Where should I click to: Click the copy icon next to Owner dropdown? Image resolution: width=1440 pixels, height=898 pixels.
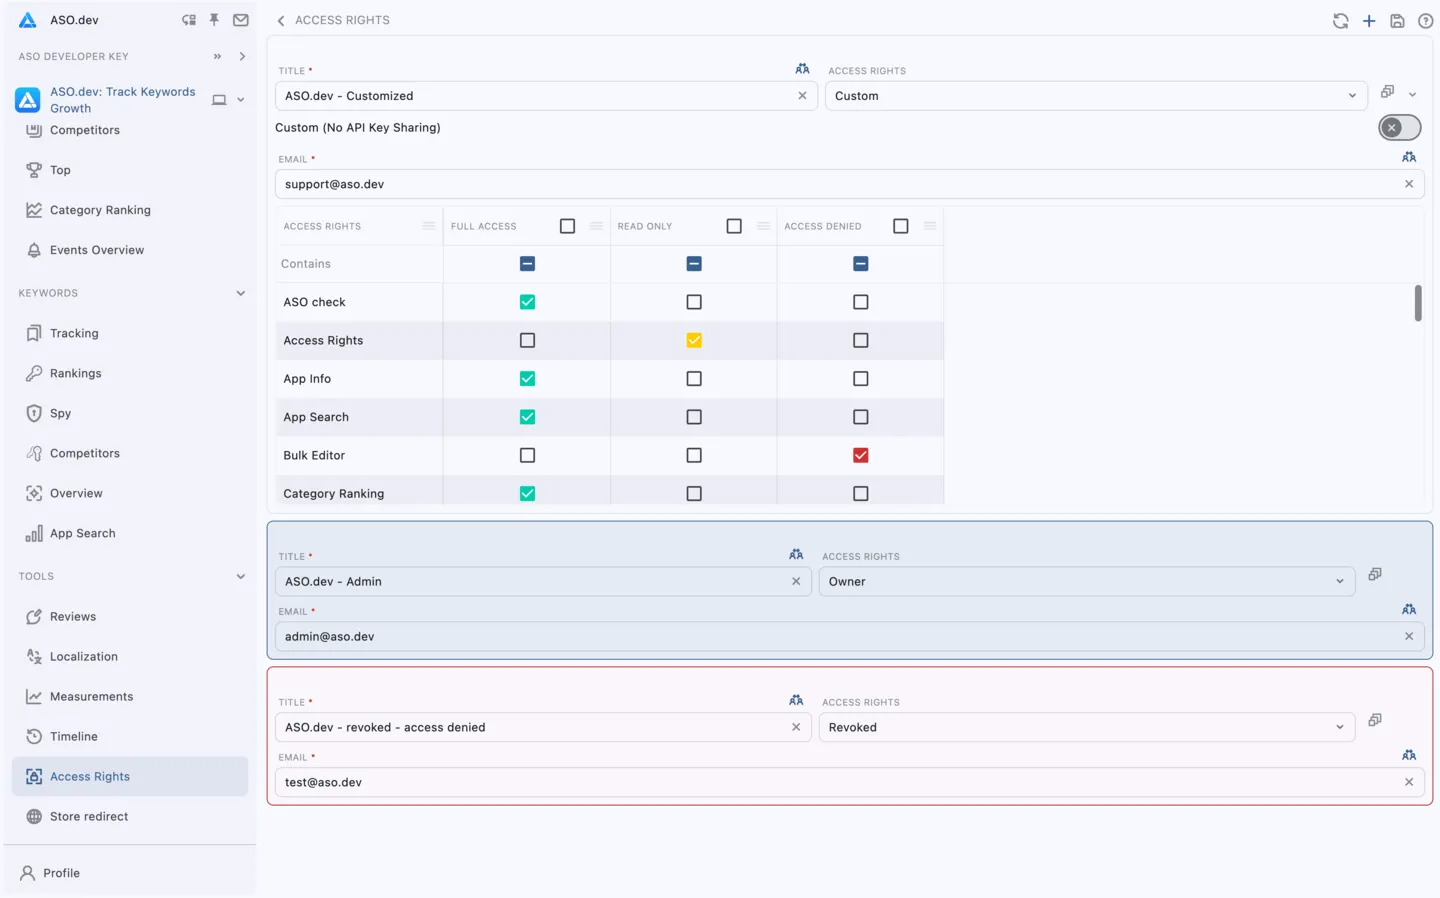1375,574
